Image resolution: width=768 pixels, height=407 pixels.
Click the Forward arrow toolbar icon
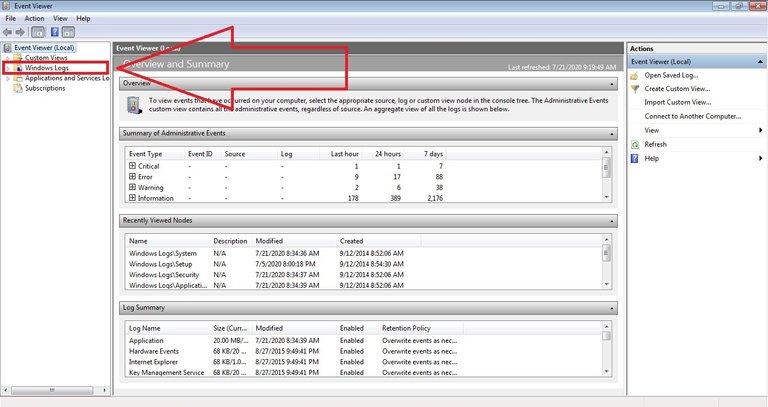tap(20, 32)
